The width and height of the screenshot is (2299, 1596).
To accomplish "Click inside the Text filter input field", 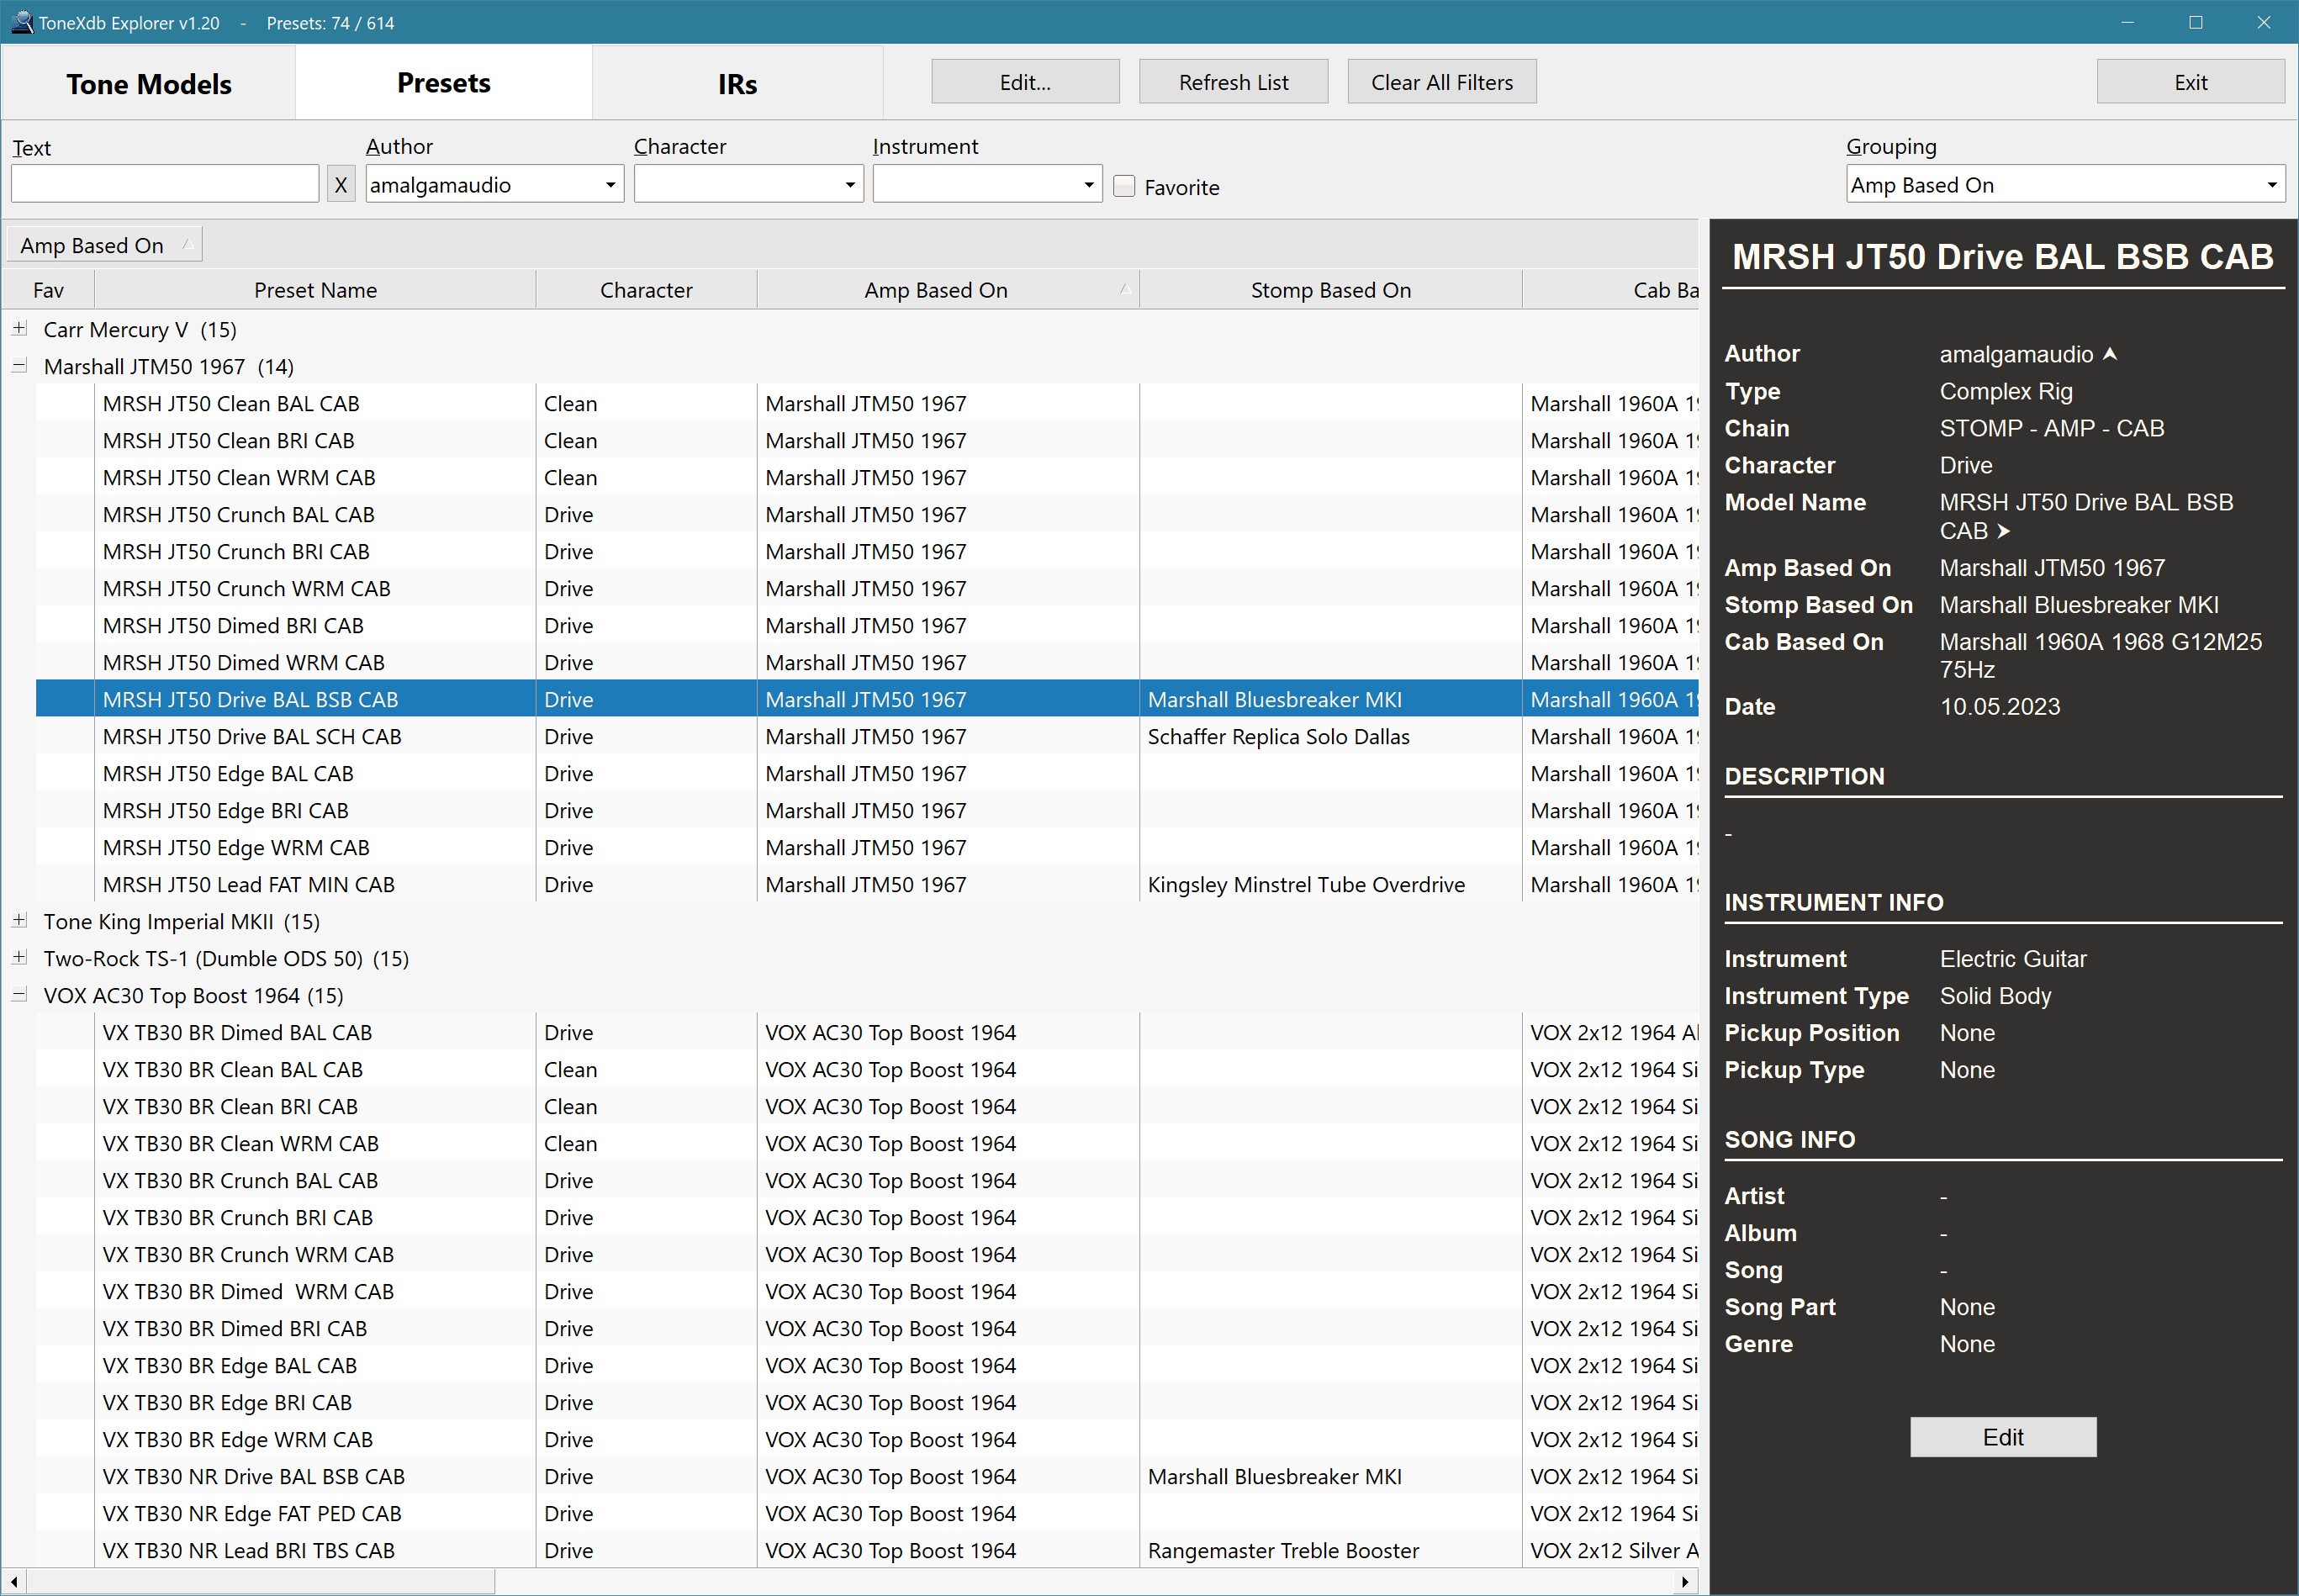I will pos(165,185).
